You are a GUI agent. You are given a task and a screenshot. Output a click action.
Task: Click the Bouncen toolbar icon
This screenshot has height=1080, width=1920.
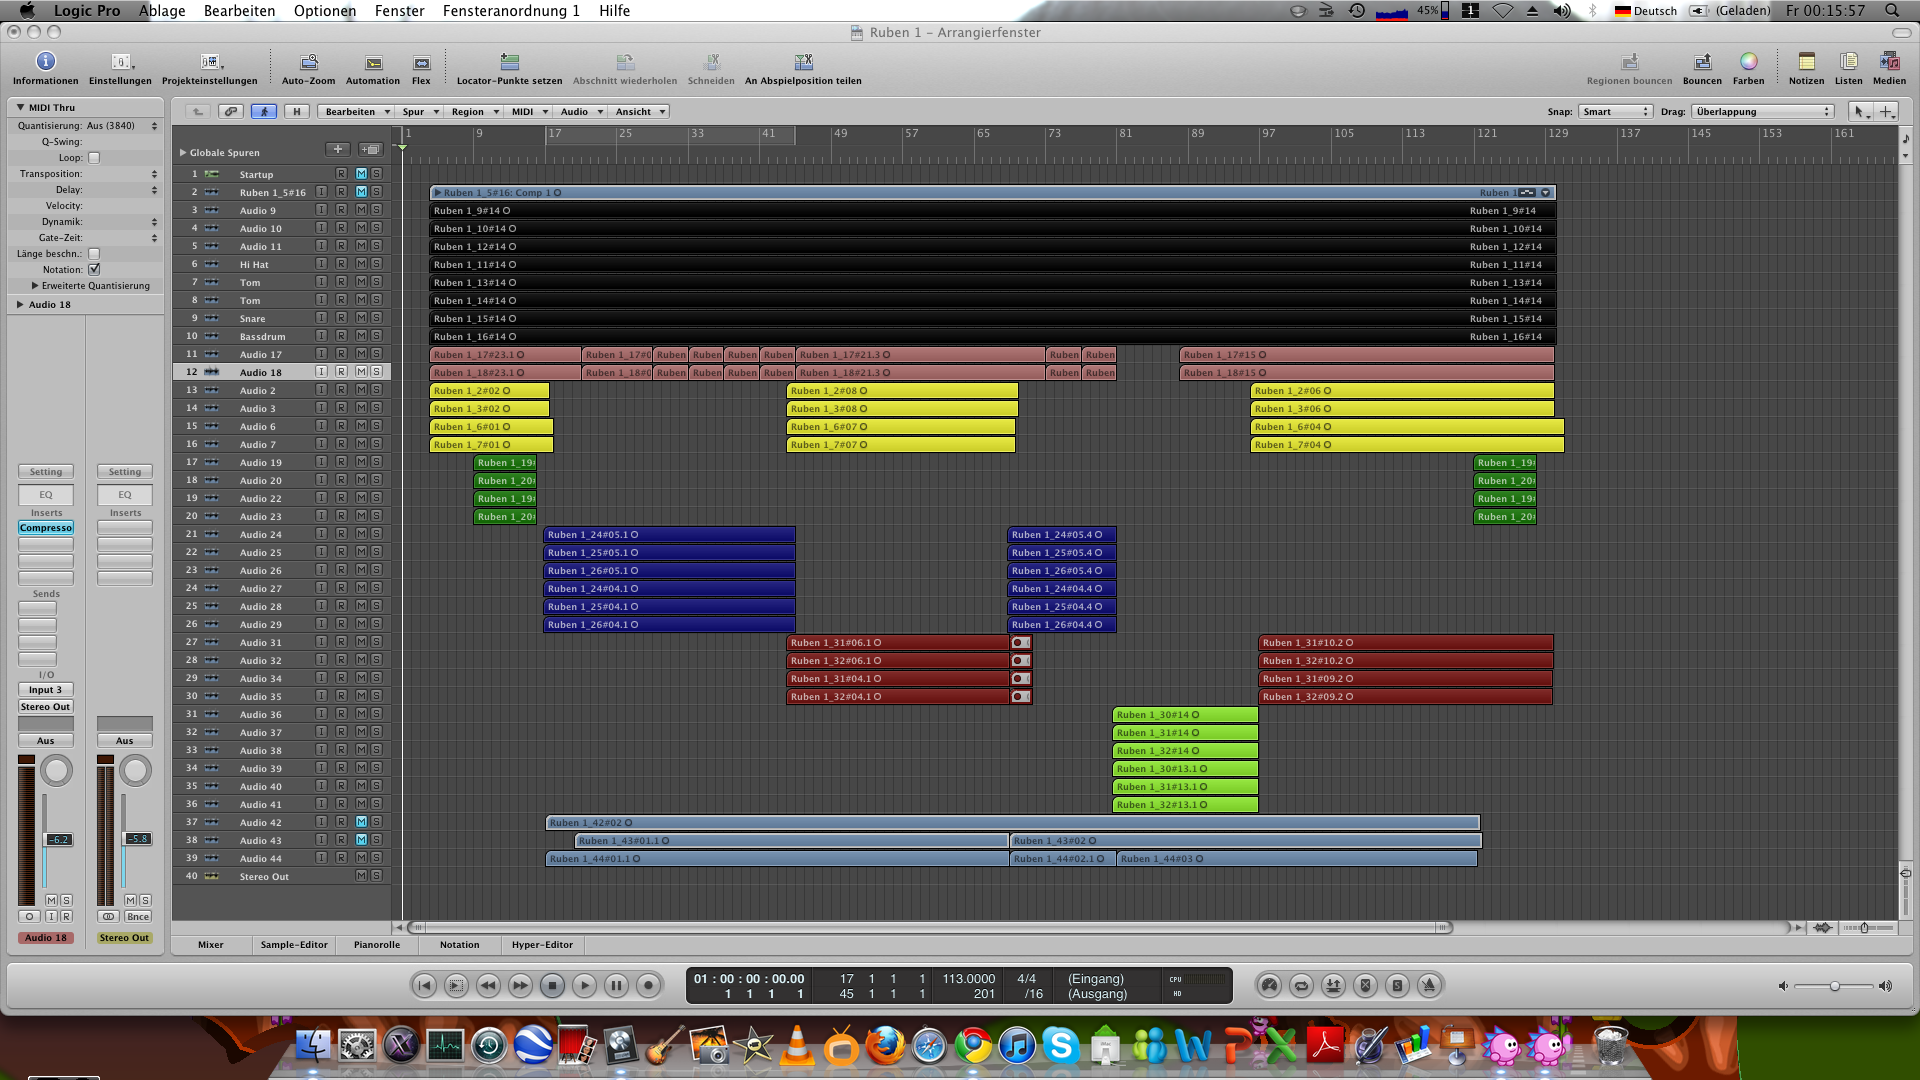click(1702, 62)
